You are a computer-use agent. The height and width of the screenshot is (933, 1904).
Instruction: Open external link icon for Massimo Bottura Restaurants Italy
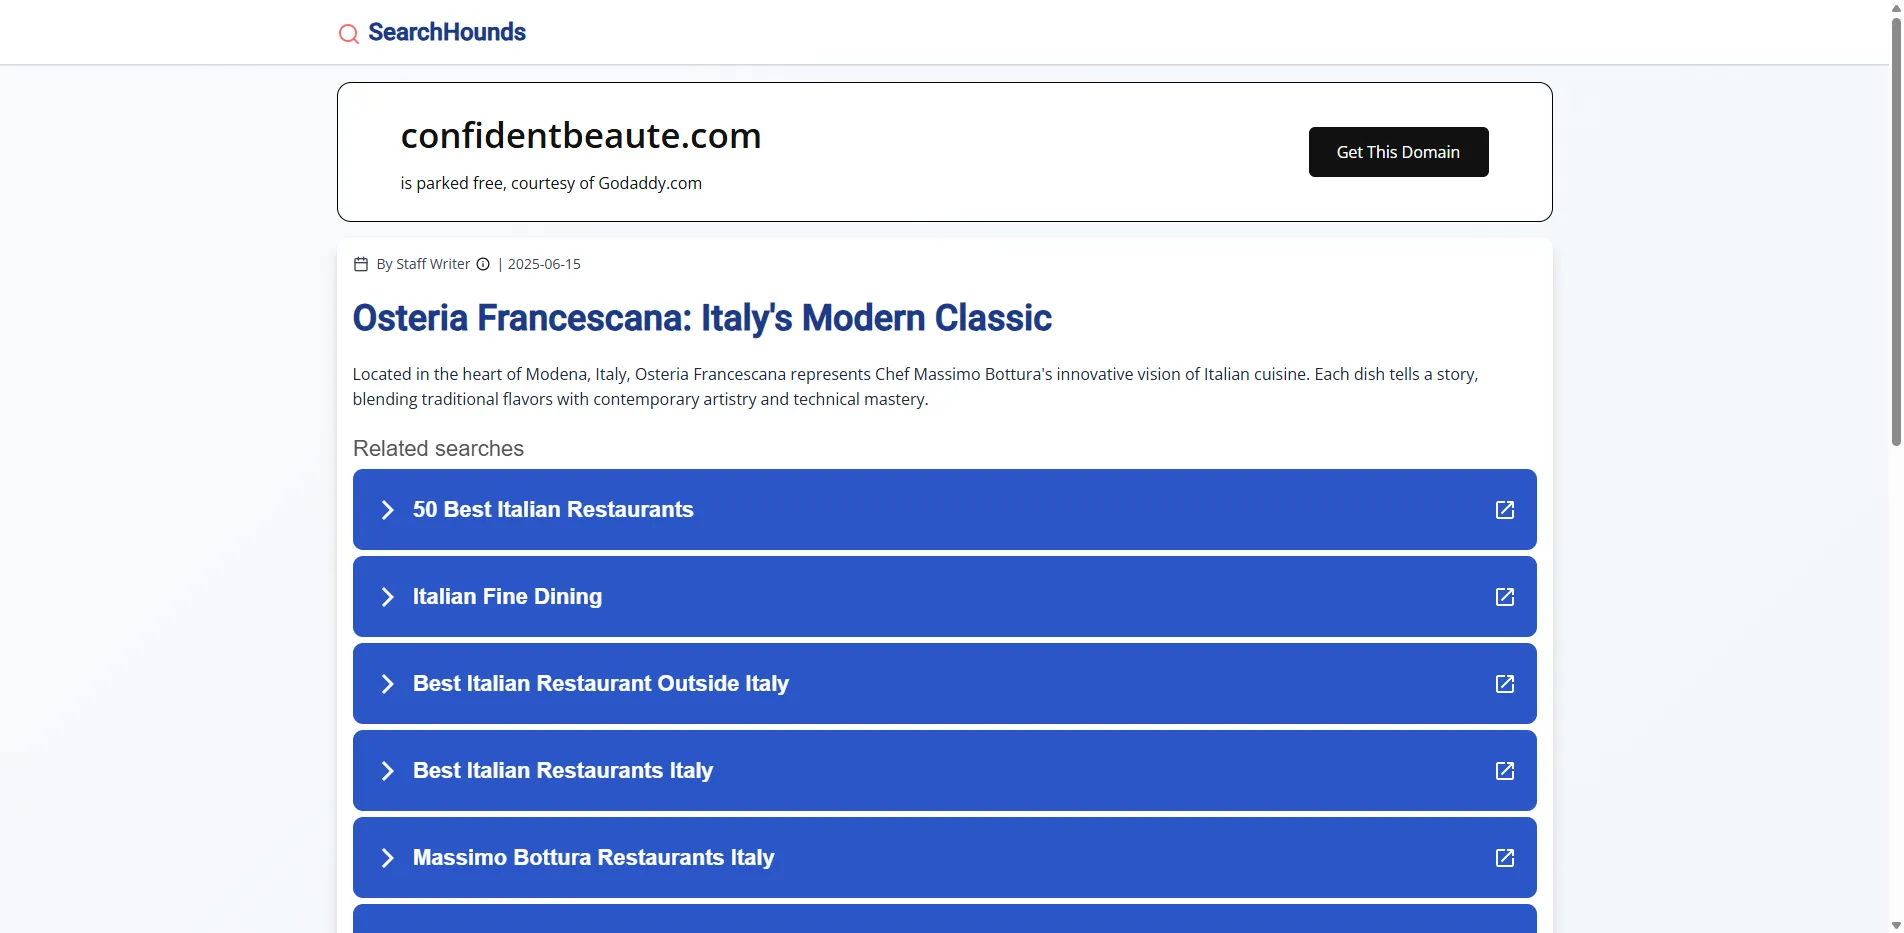(1504, 858)
